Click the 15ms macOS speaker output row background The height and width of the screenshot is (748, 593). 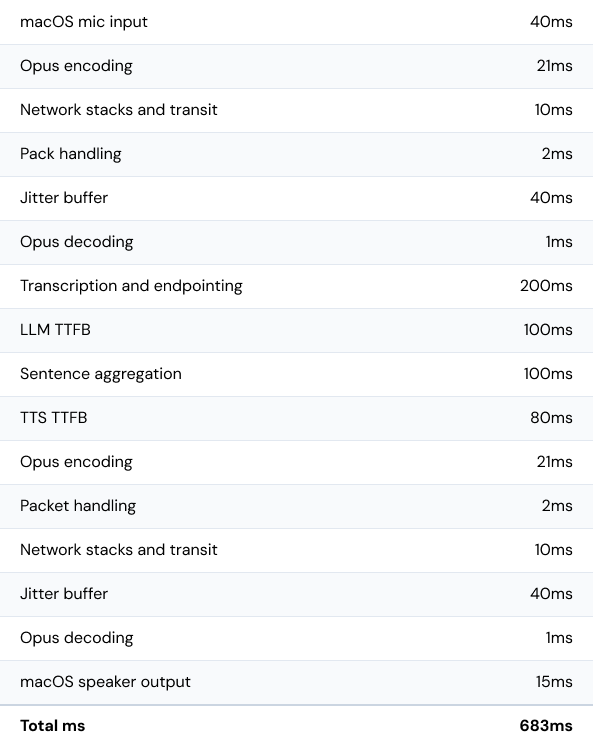296,682
